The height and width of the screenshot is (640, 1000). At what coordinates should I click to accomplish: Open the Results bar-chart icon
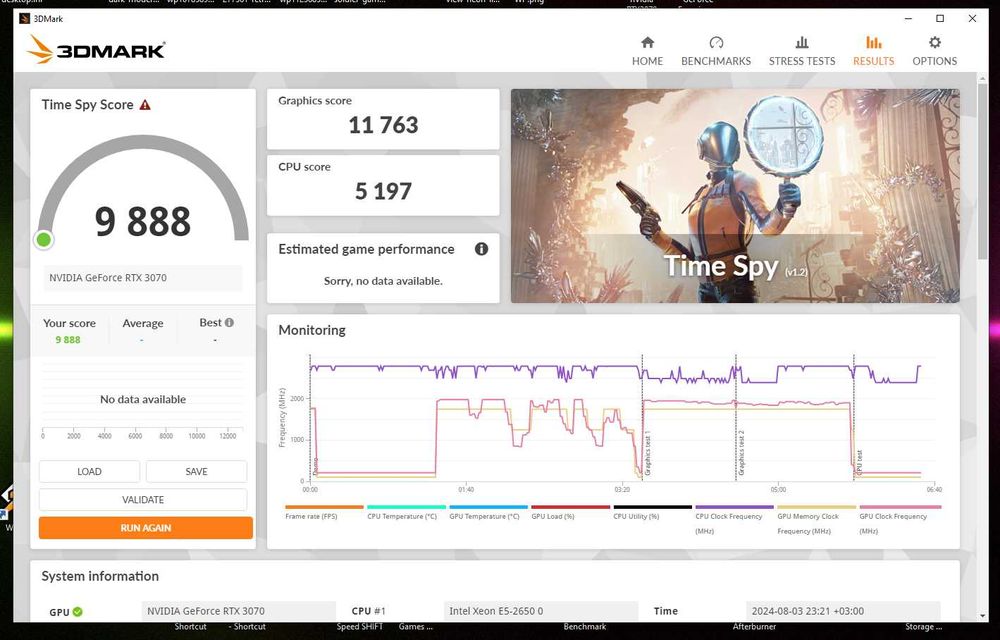873,43
